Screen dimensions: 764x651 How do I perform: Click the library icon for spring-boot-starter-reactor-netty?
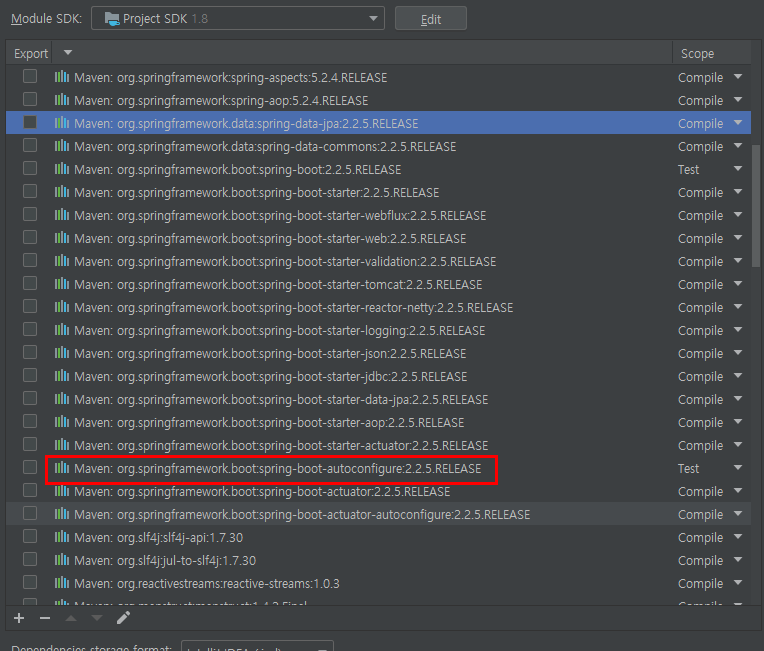(x=62, y=306)
